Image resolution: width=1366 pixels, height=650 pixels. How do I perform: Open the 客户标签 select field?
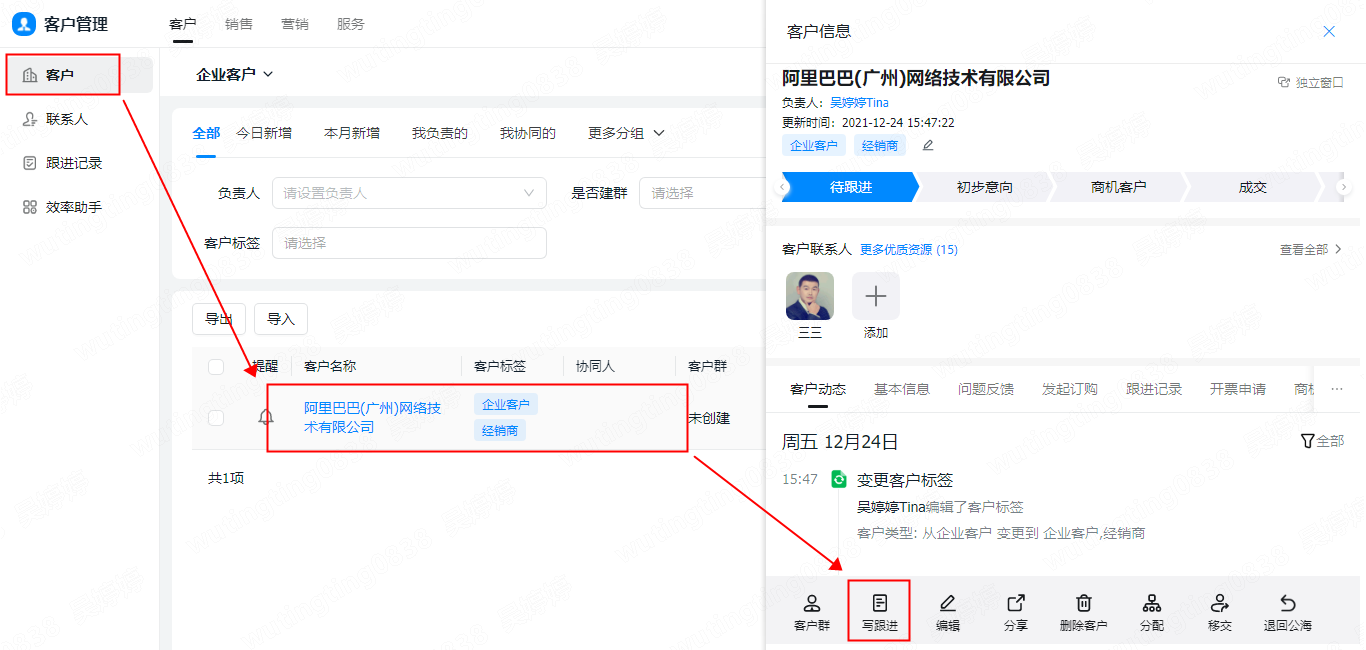pyautogui.click(x=409, y=243)
